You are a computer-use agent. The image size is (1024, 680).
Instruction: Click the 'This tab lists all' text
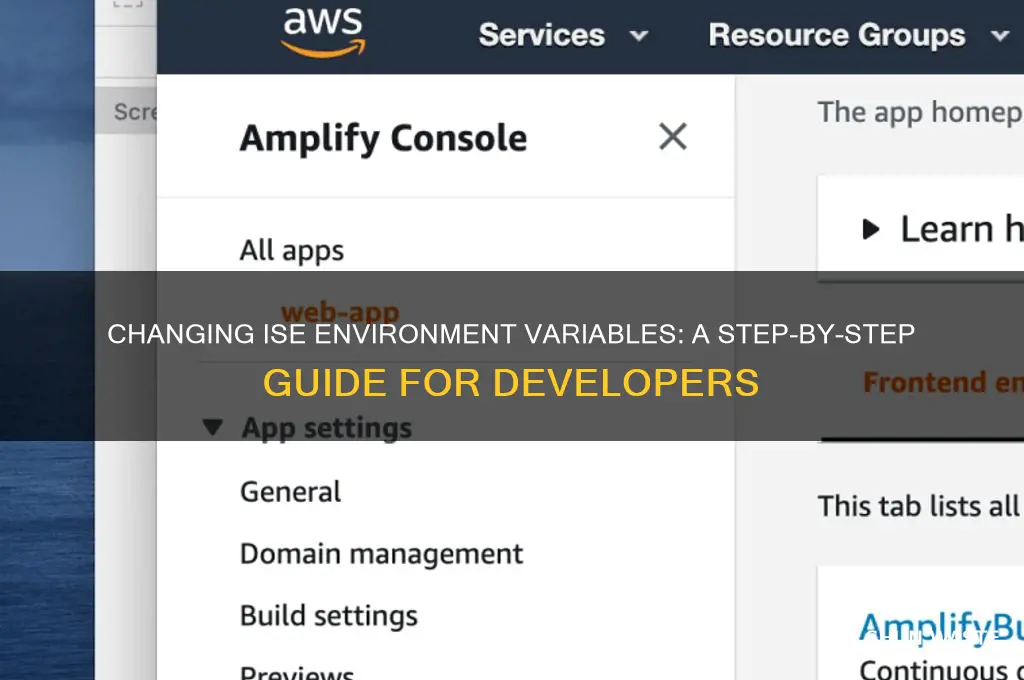point(918,506)
